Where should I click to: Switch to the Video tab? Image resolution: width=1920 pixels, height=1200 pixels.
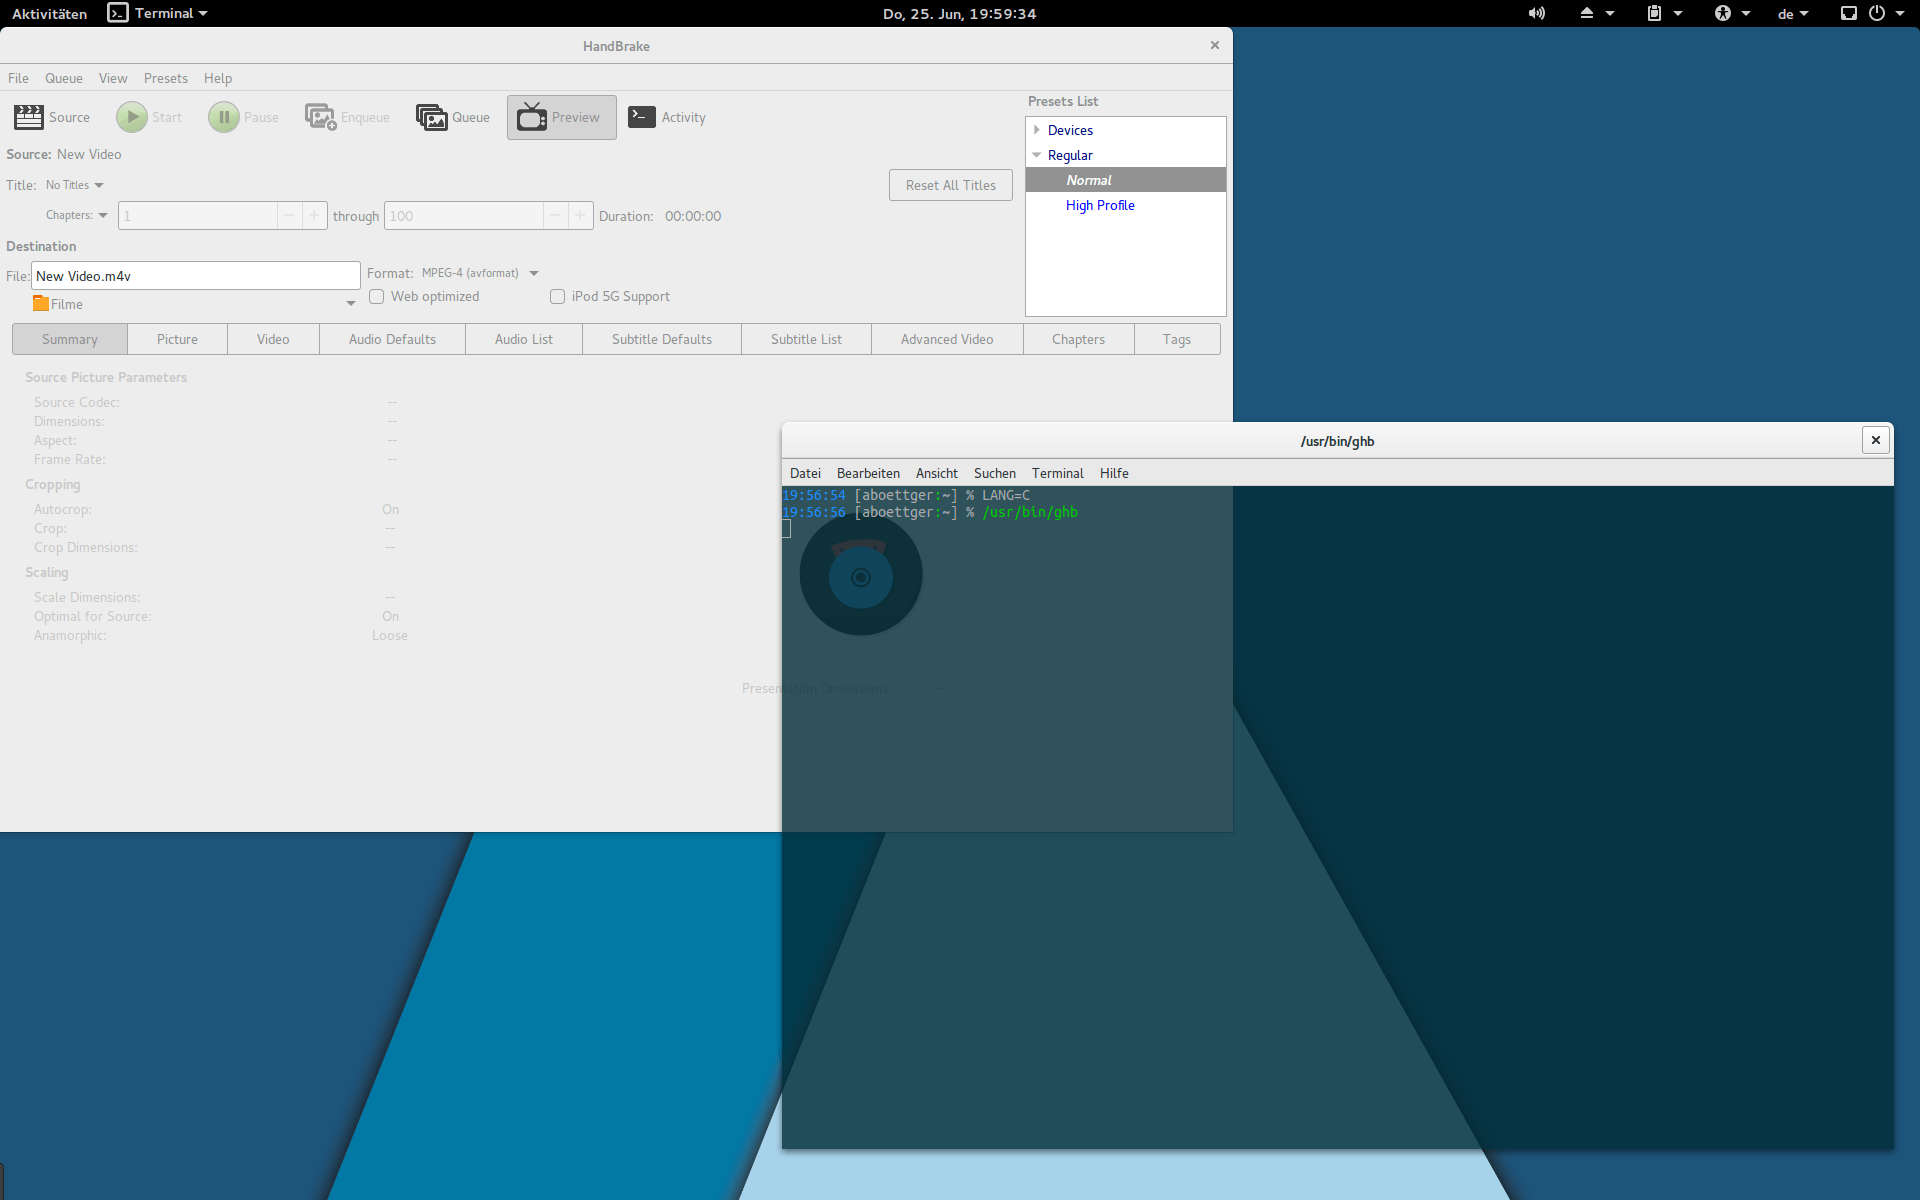pos(273,339)
